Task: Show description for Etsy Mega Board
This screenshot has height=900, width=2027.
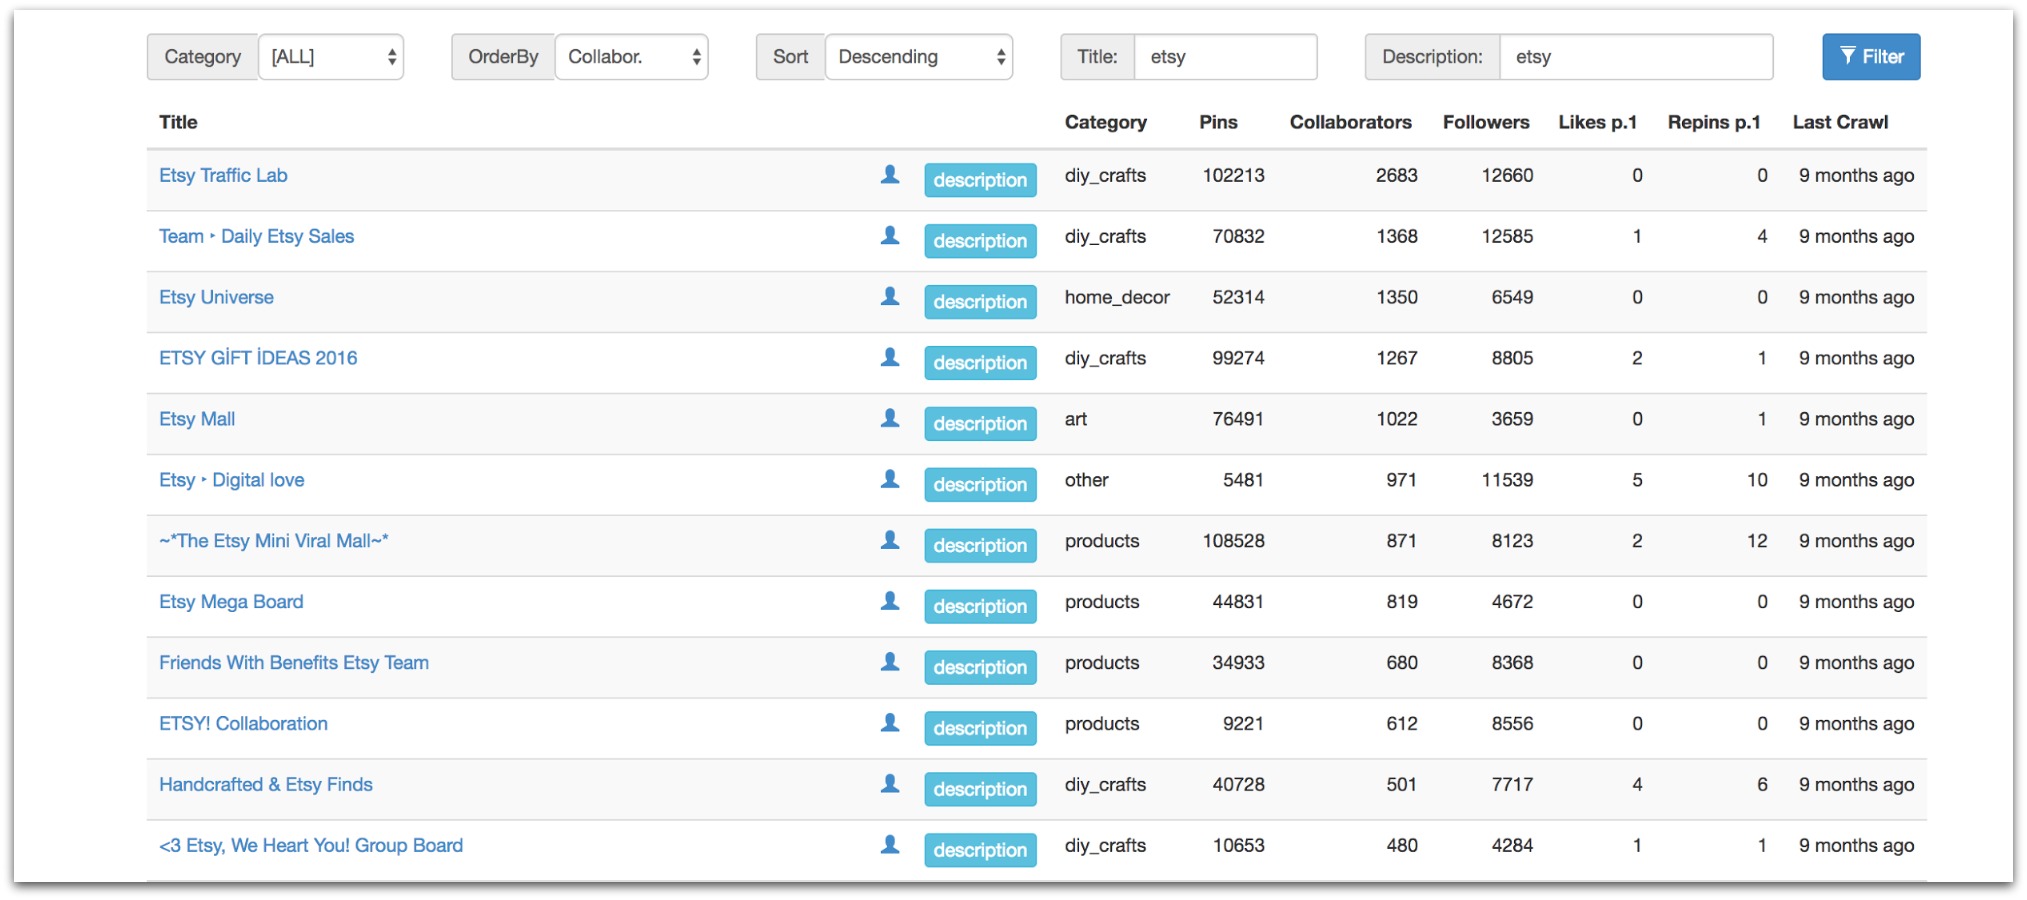Action: tap(980, 607)
